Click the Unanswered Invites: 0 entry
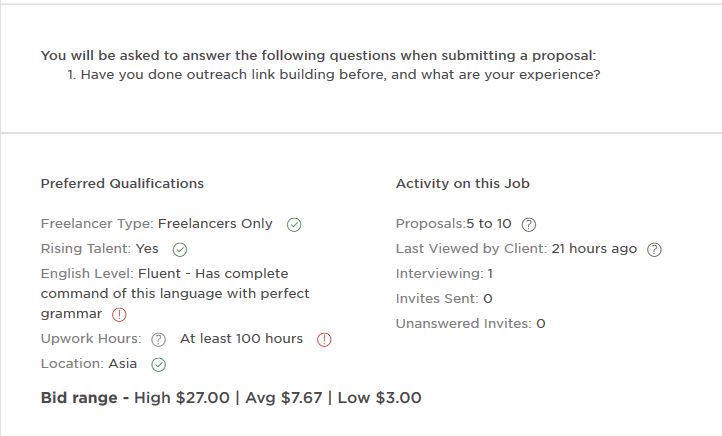The height and width of the screenshot is (436, 722). [x=470, y=324]
